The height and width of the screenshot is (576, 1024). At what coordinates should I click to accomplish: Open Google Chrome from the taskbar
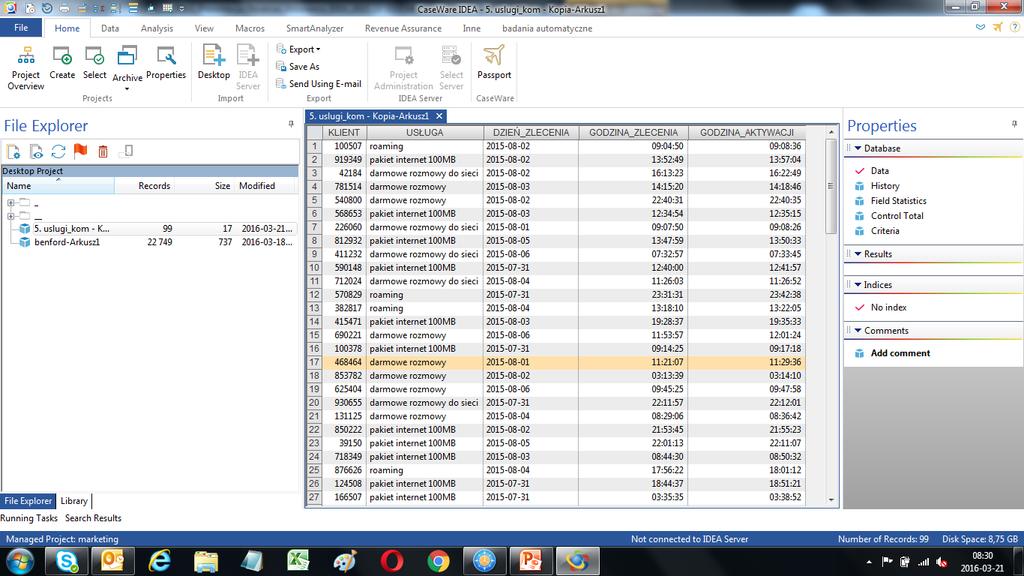[438, 561]
